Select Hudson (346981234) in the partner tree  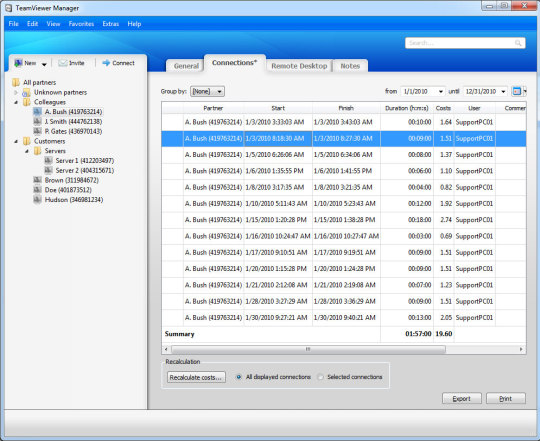point(74,200)
